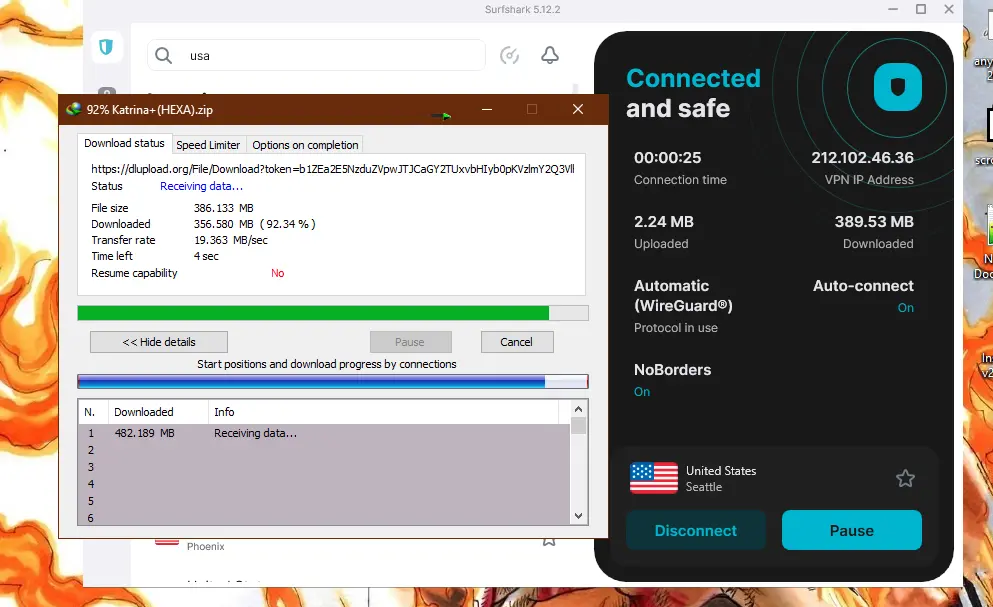Close the Katrina+(HEXA).zip download dialog

pyautogui.click(x=578, y=109)
